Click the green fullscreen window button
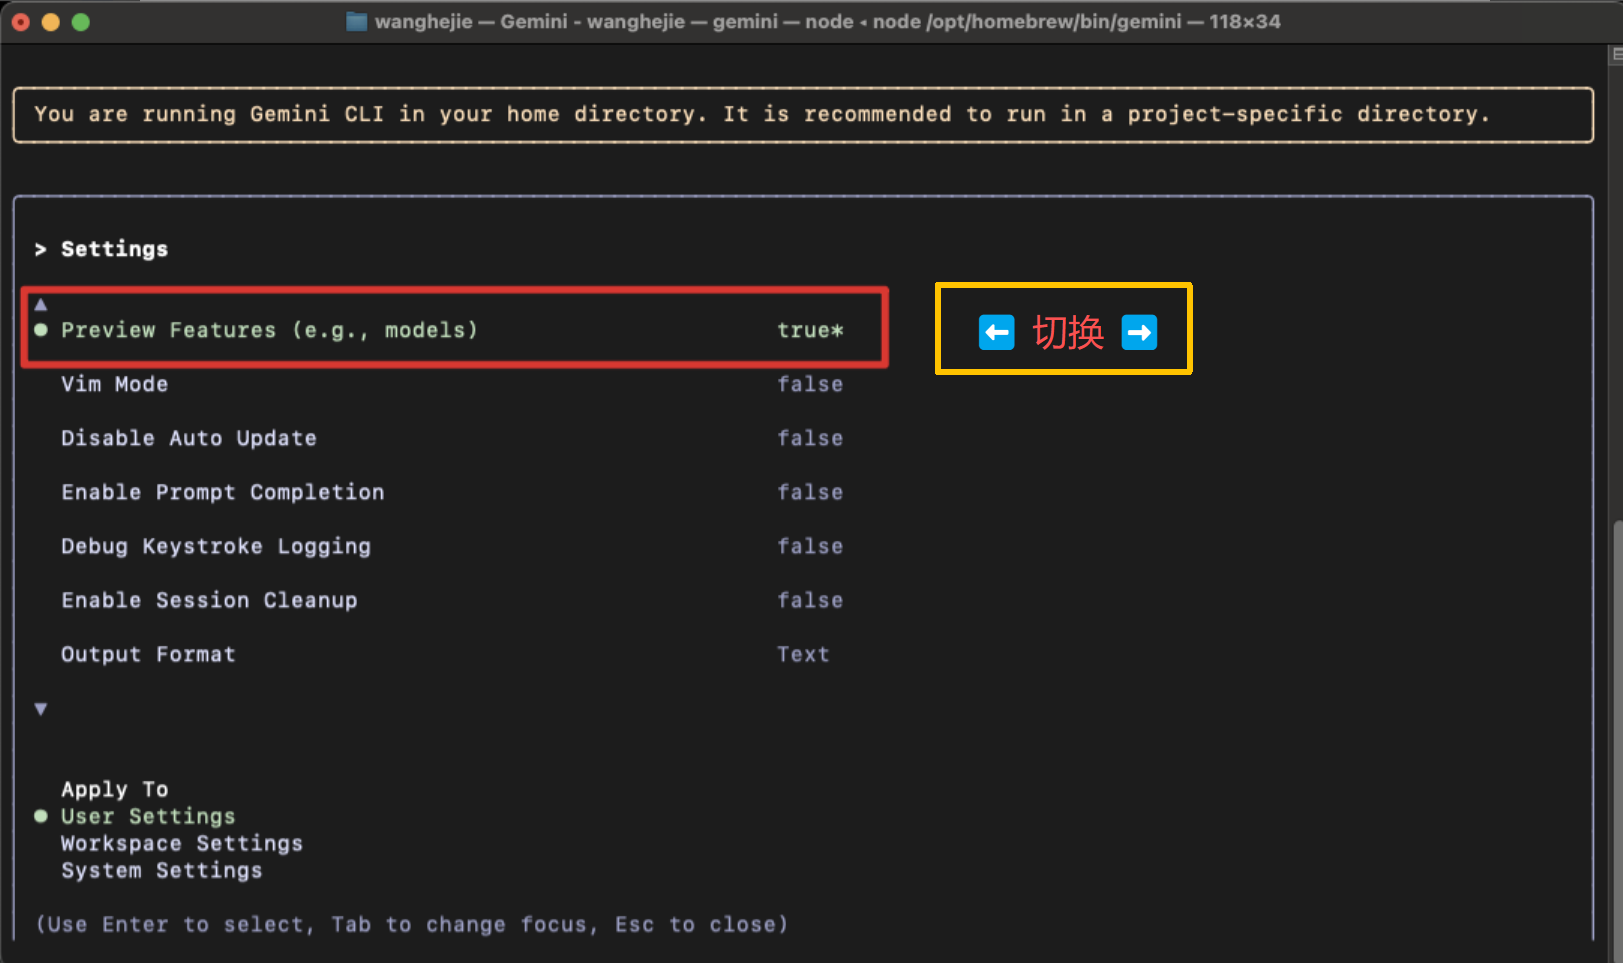Image resolution: width=1623 pixels, height=963 pixels. (81, 22)
